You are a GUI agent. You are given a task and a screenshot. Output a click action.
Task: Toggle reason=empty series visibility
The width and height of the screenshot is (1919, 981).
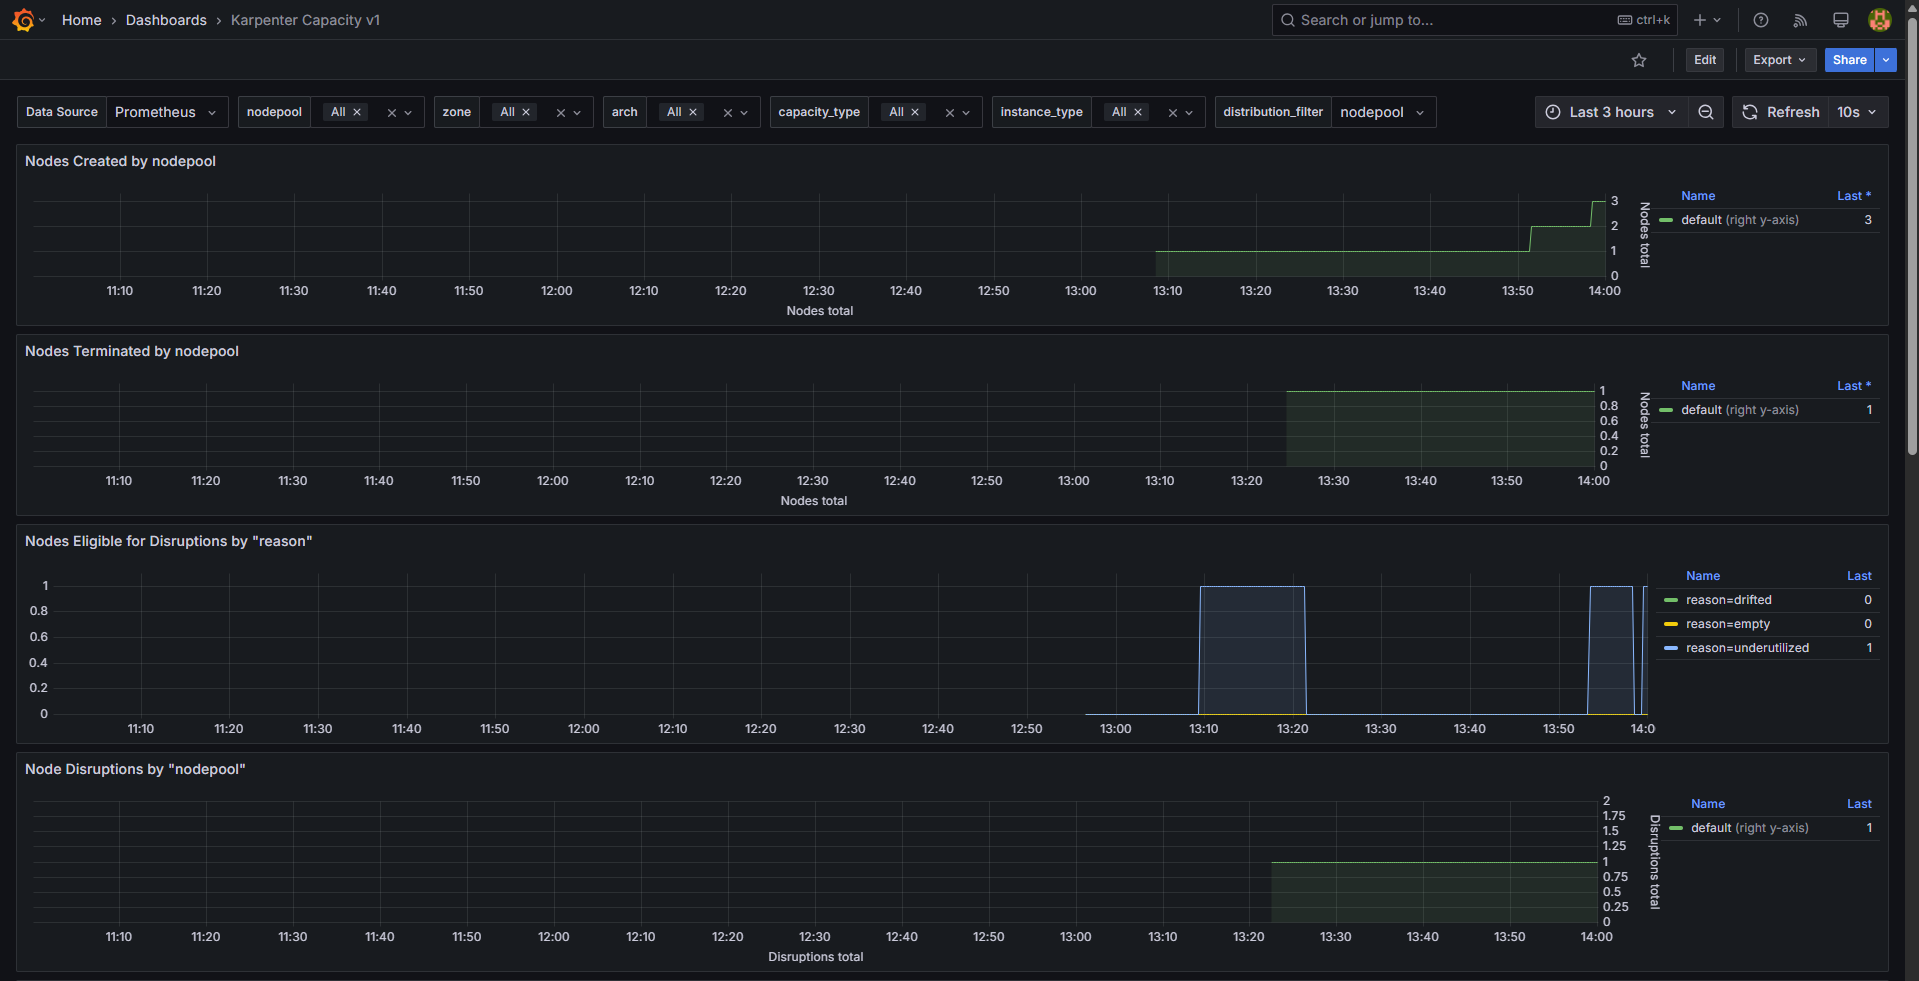pos(1728,624)
